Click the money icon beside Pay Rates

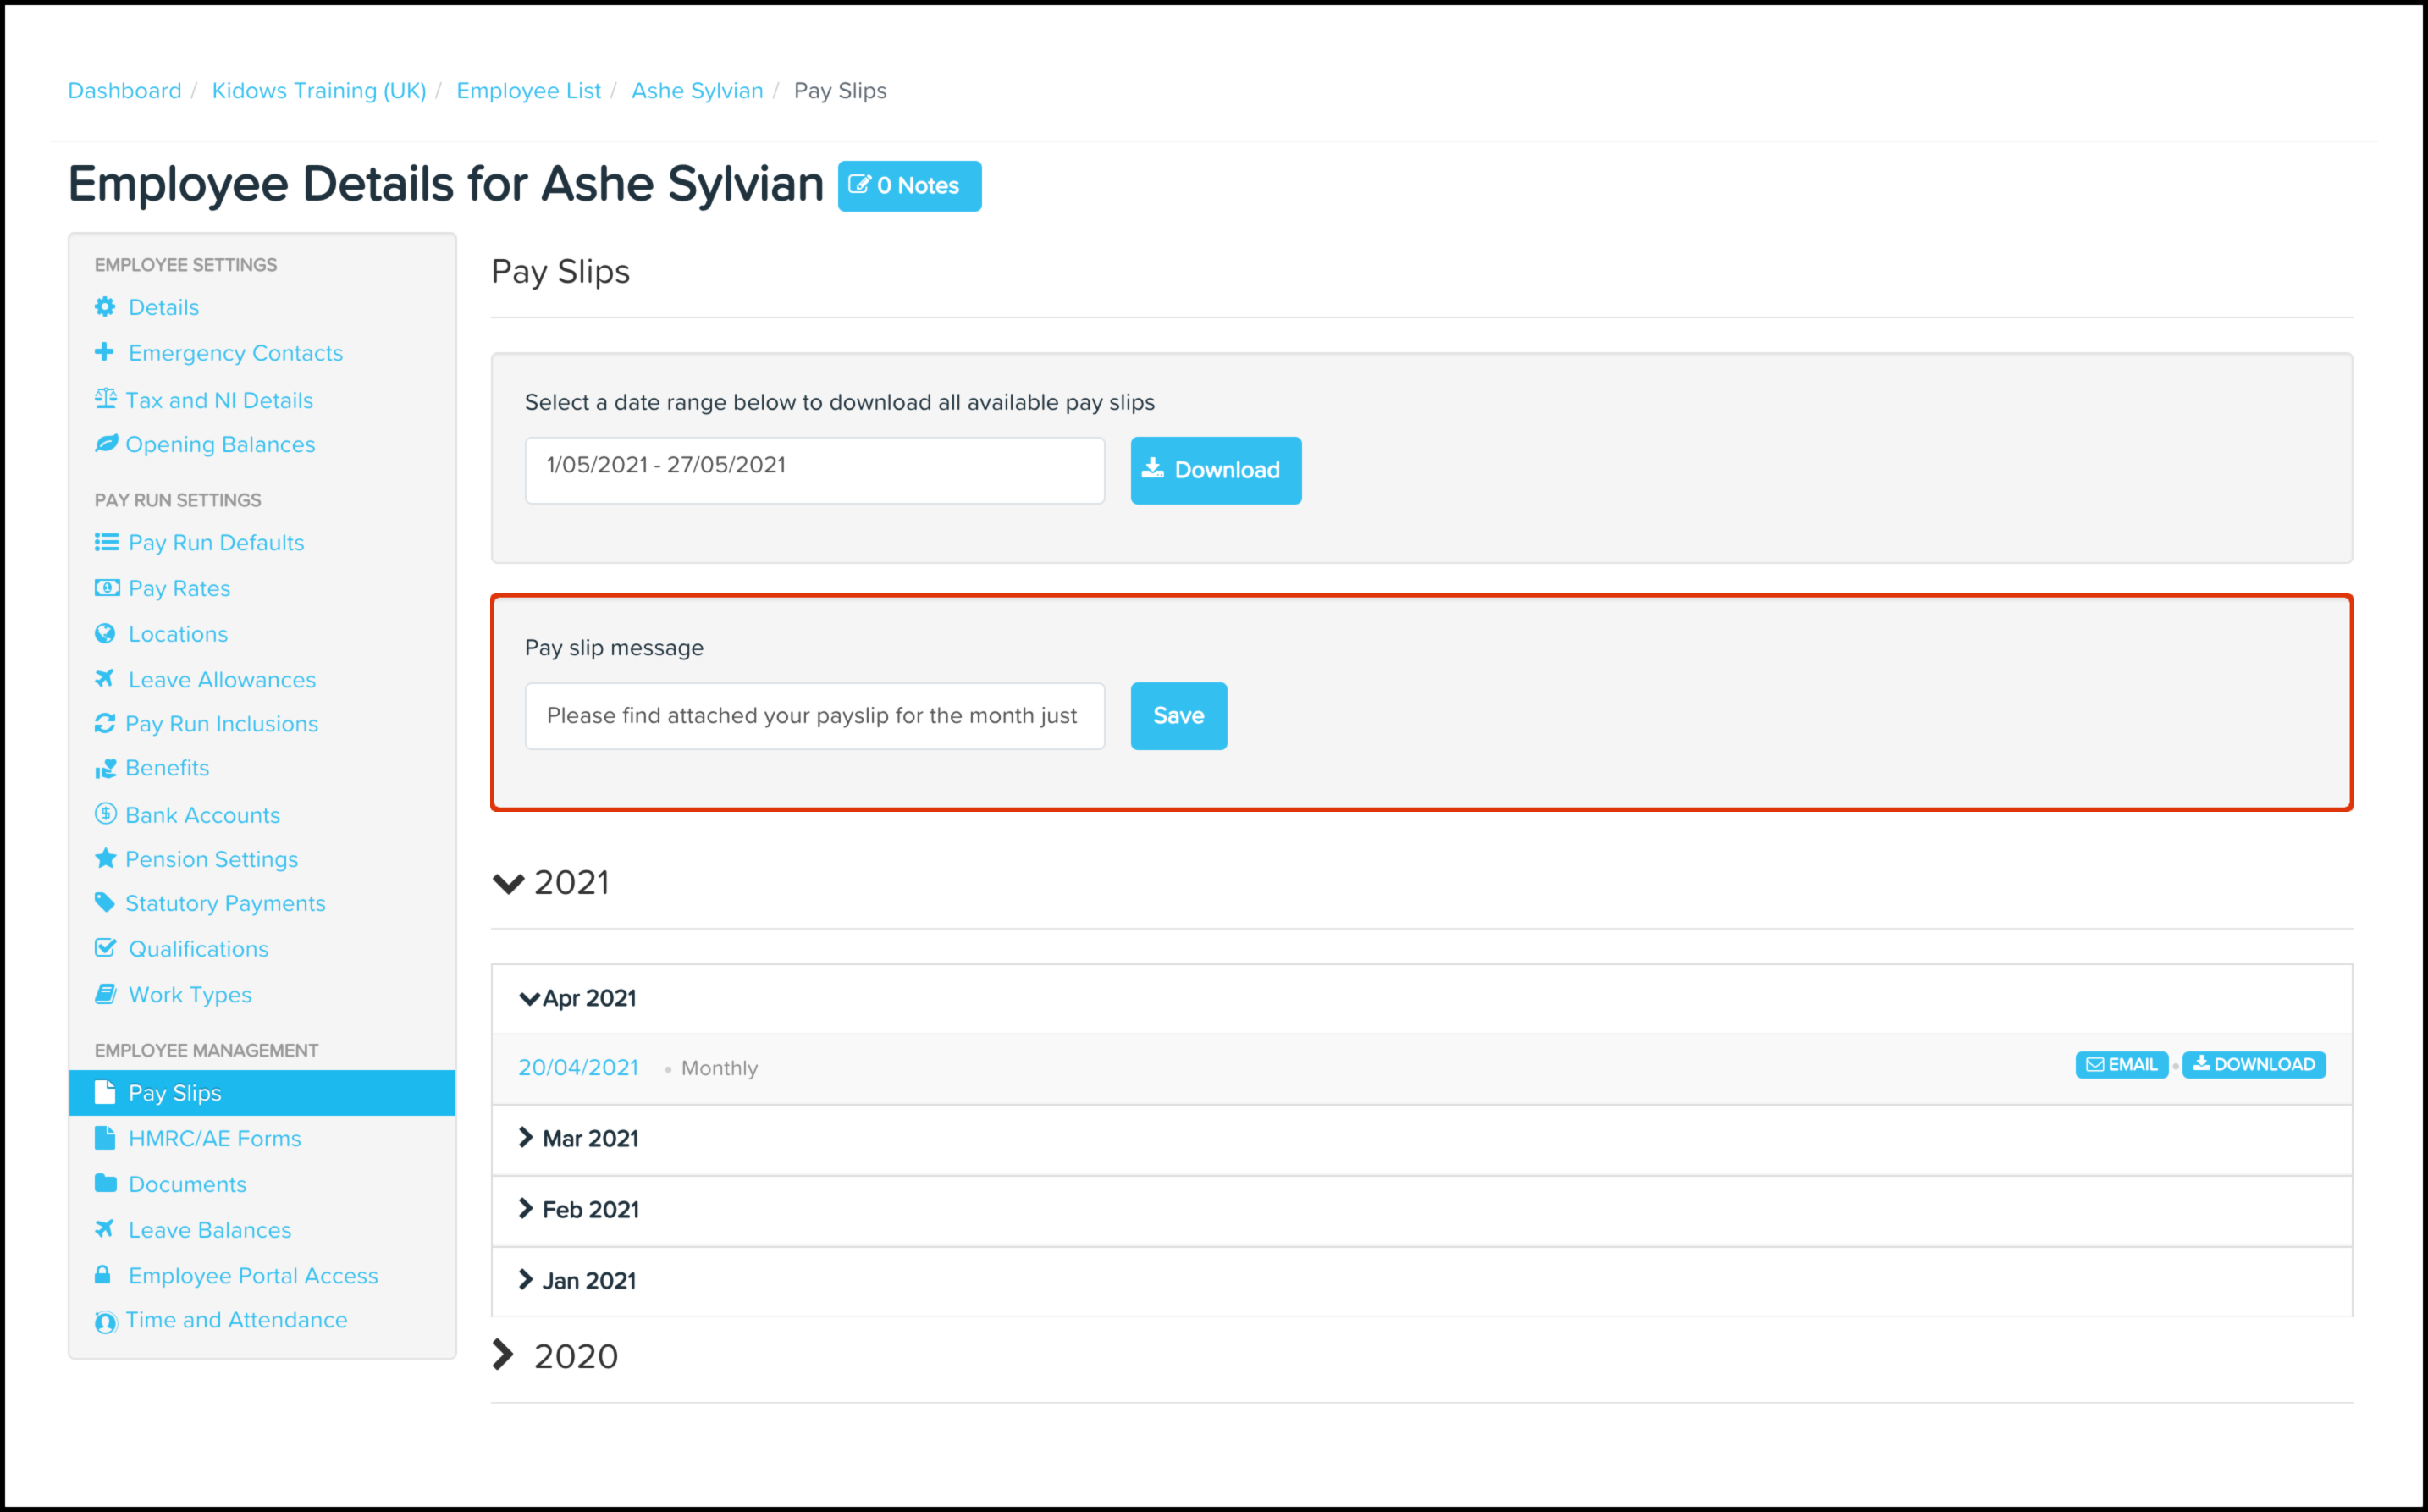pyautogui.click(x=106, y=588)
